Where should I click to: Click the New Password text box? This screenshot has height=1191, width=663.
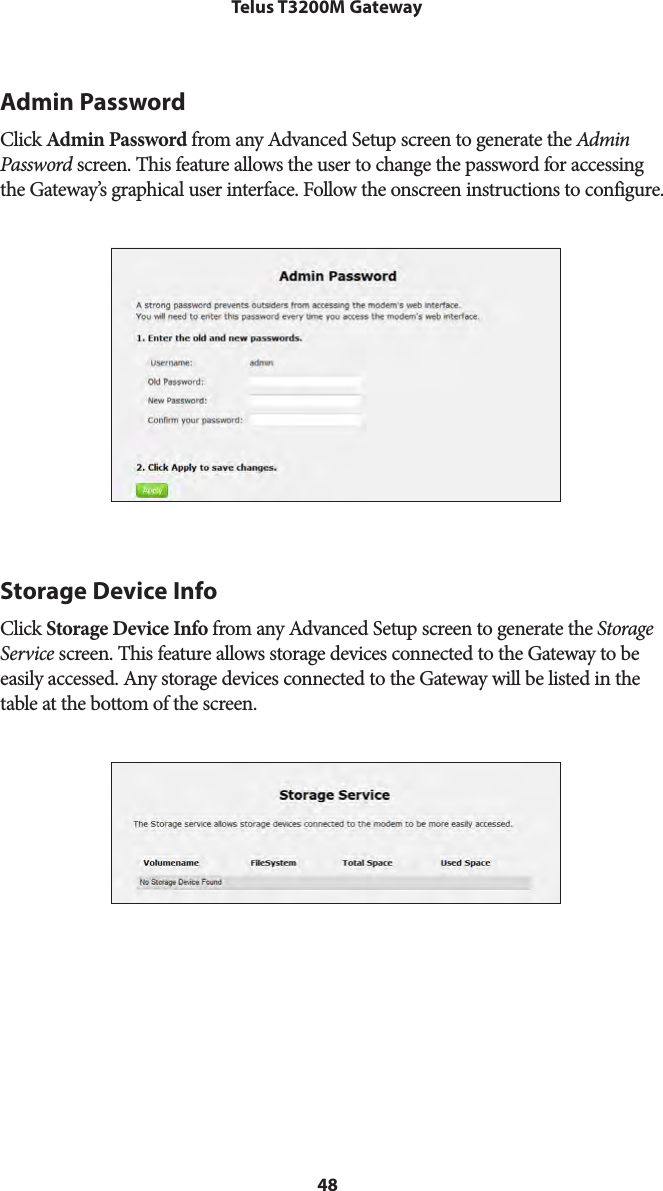[x=305, y=401]
